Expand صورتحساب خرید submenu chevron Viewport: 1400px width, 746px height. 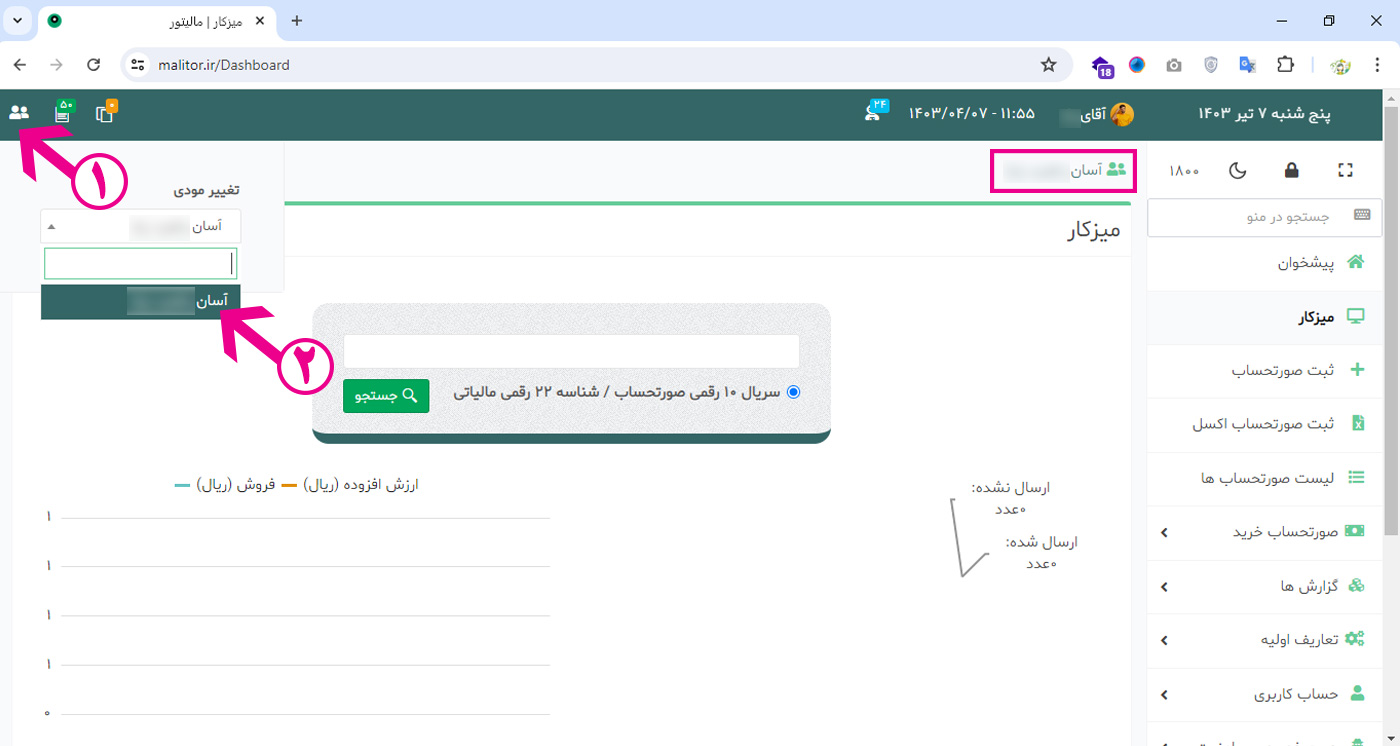click(x=1164, y=532)
